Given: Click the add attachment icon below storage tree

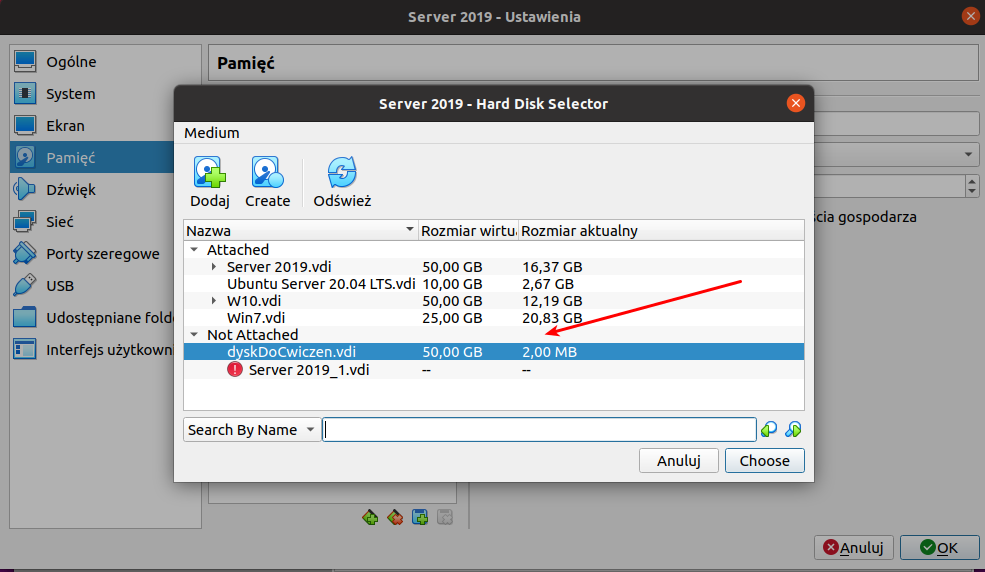Looking at the screenshot, I should [420, 517].
